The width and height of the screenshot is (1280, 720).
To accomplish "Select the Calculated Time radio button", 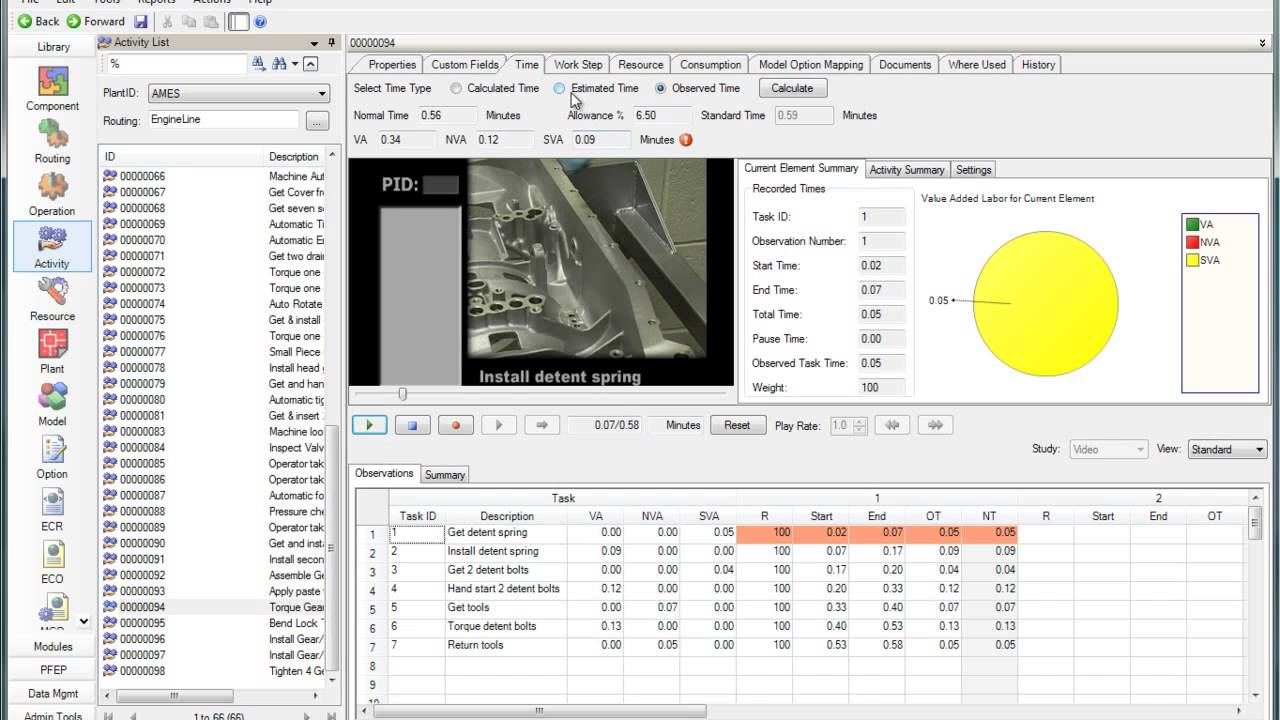I will coord(456,88).
